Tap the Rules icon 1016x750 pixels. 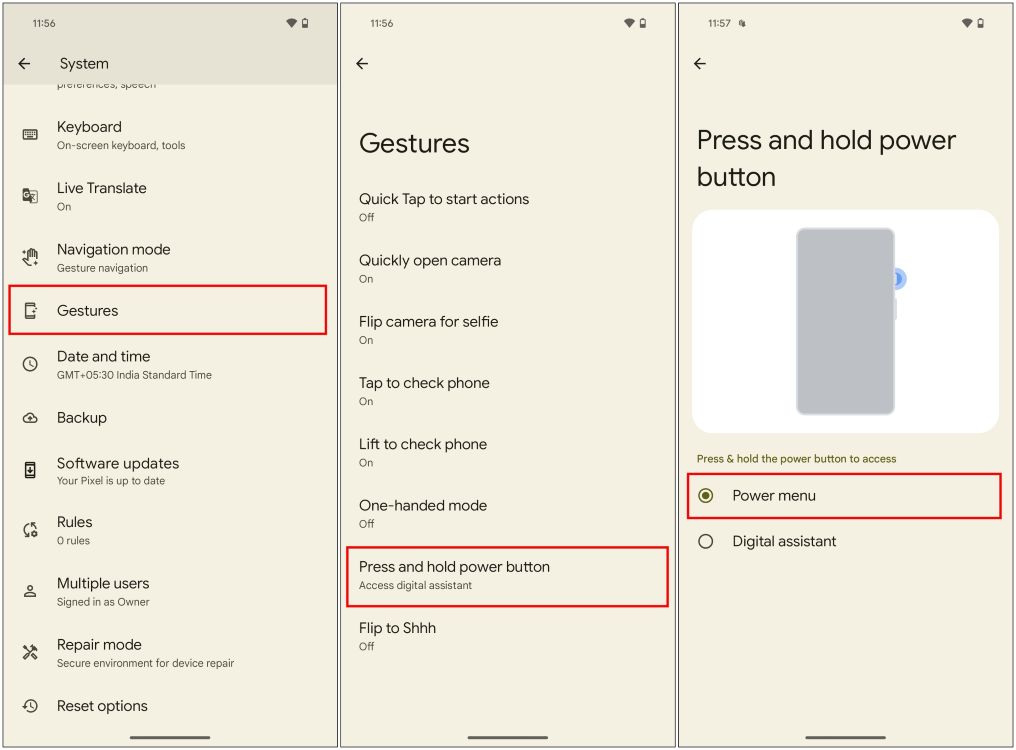pos(30,530)
